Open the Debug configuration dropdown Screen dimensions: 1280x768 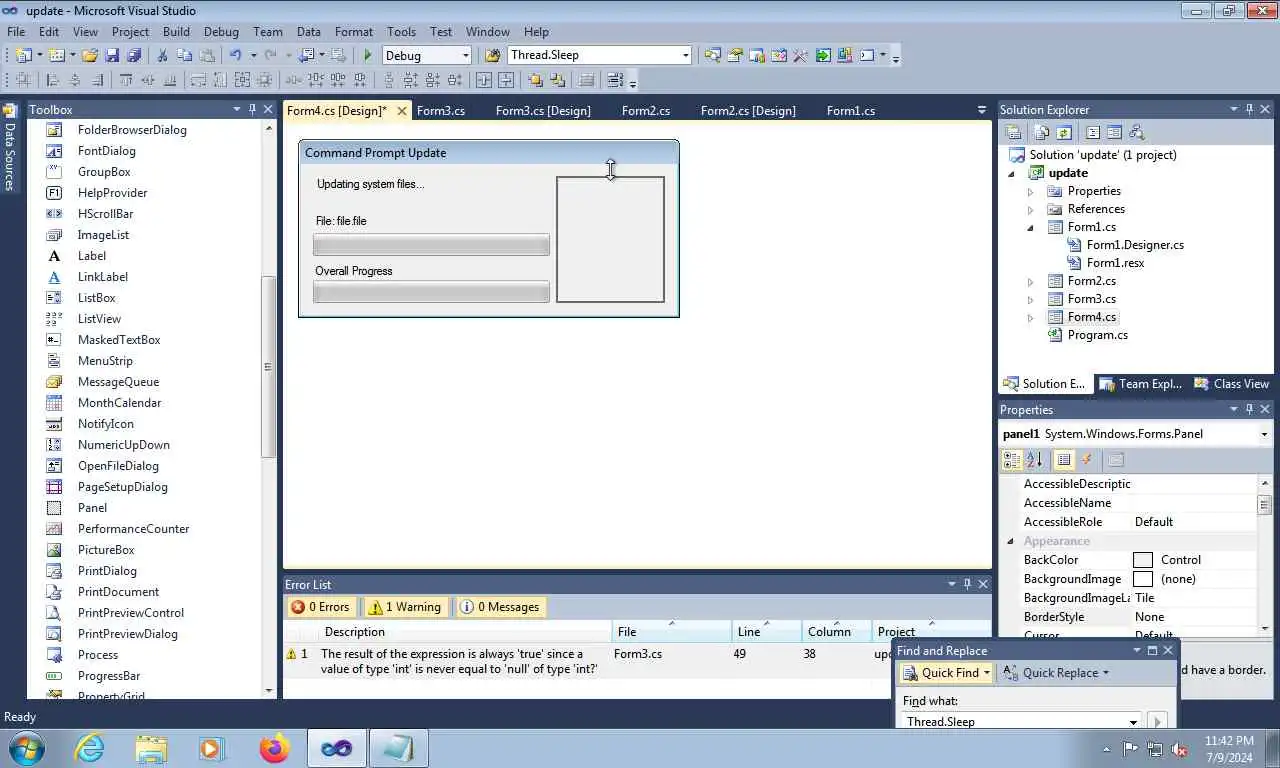pyautogui.click(x=465, y=56)
